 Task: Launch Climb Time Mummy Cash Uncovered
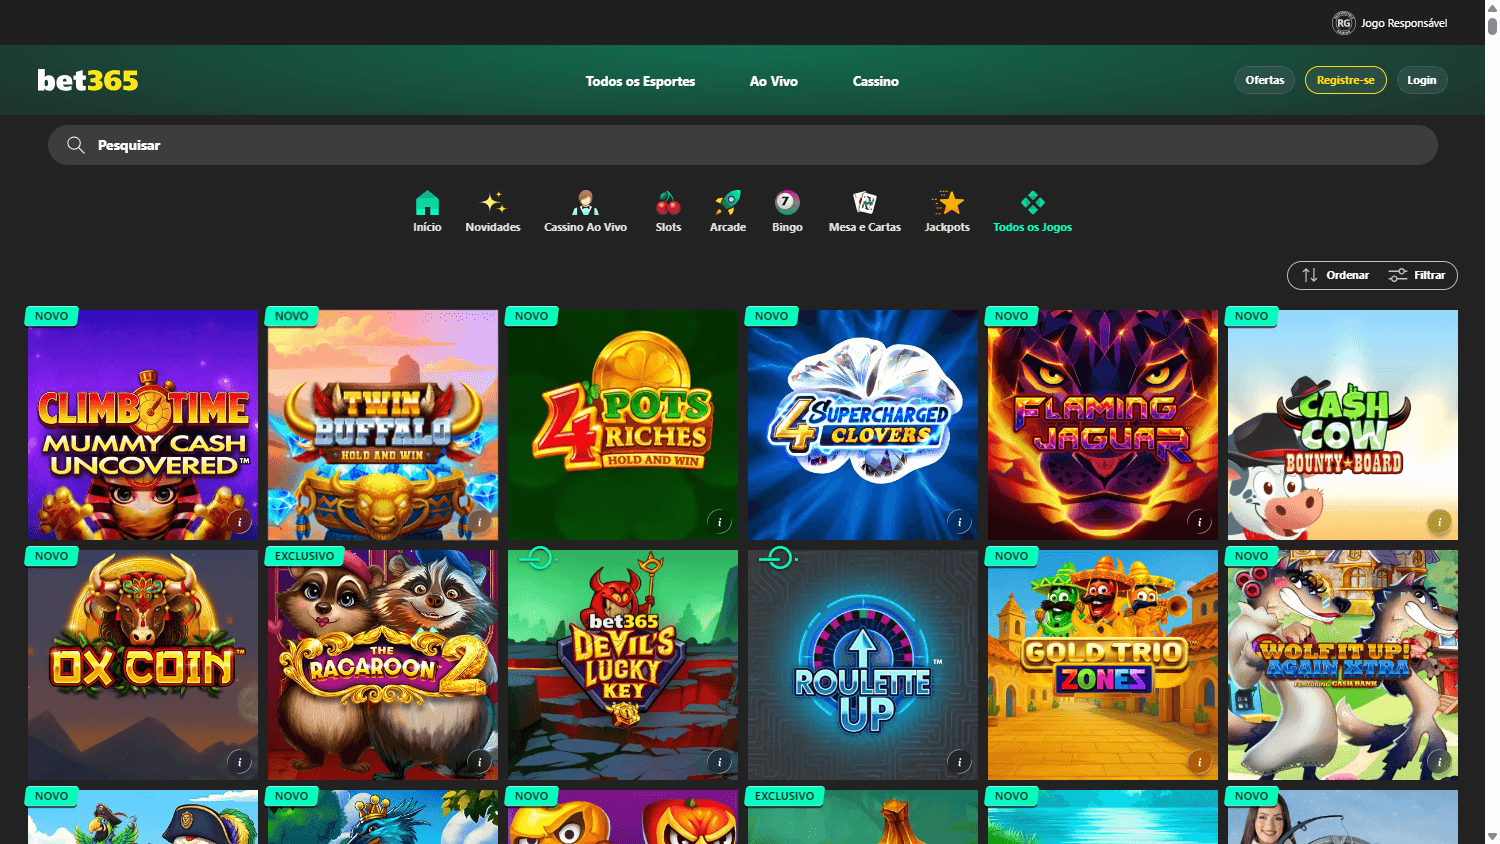pos(143,425)
